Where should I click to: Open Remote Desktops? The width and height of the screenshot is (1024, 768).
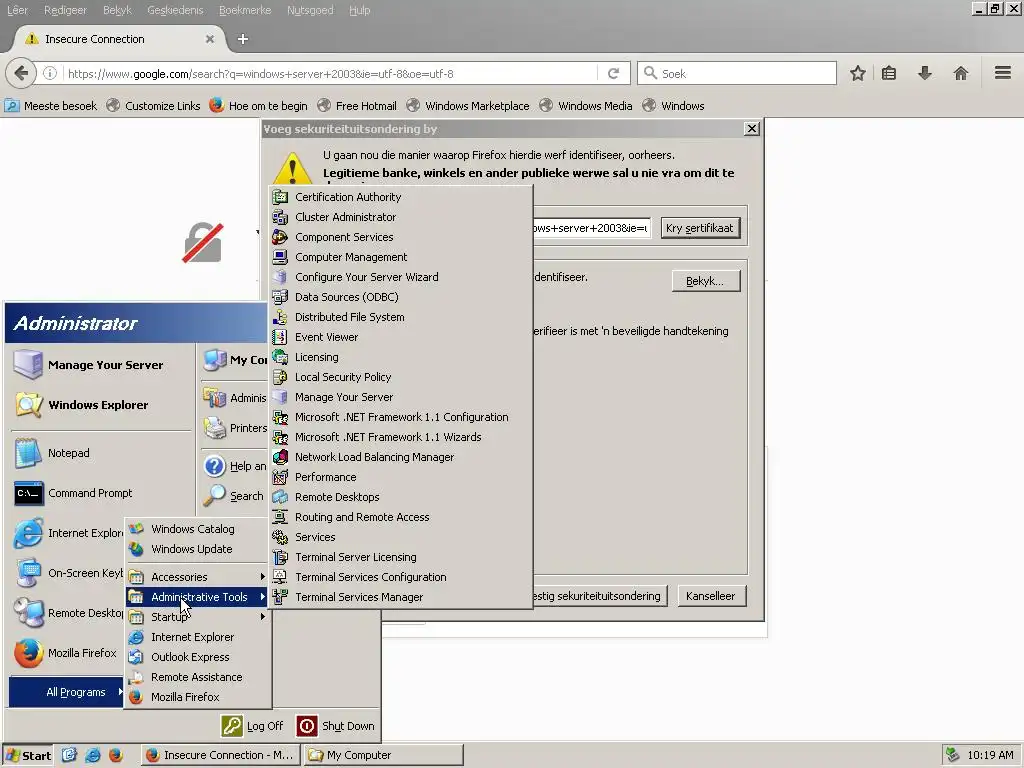click(x=401, y=497)
